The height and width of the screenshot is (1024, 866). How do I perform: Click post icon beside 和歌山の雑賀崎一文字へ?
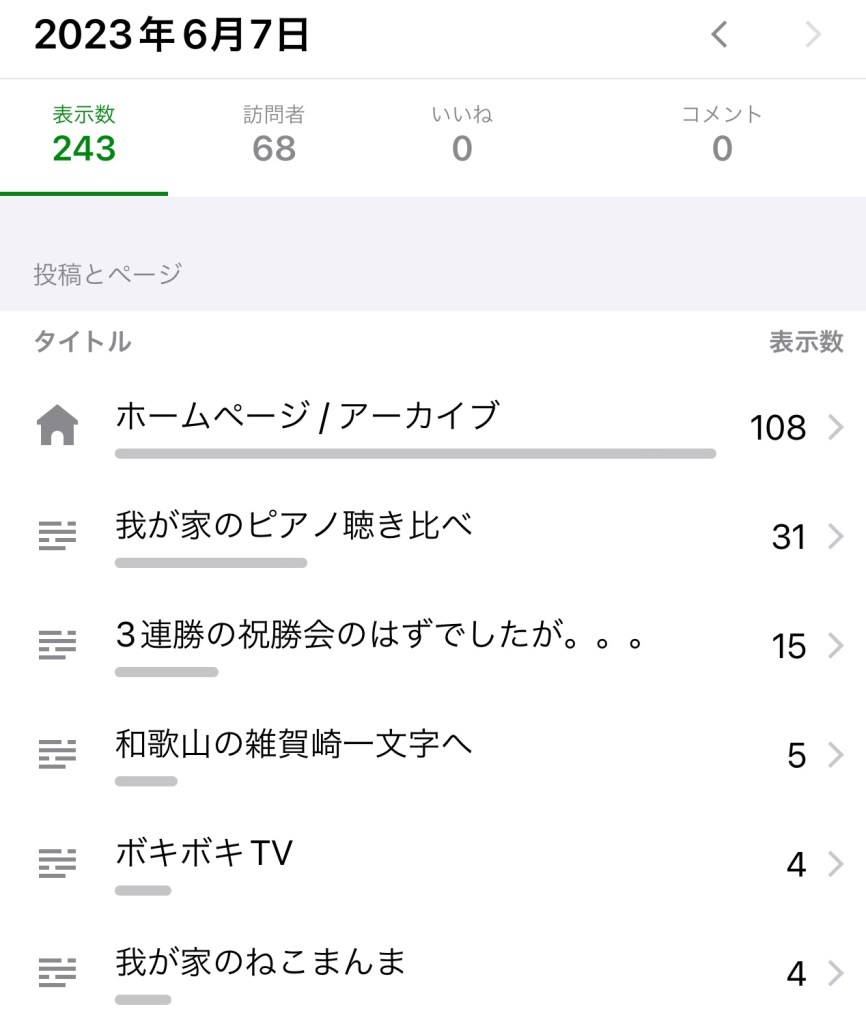click(x=57, y=754)
